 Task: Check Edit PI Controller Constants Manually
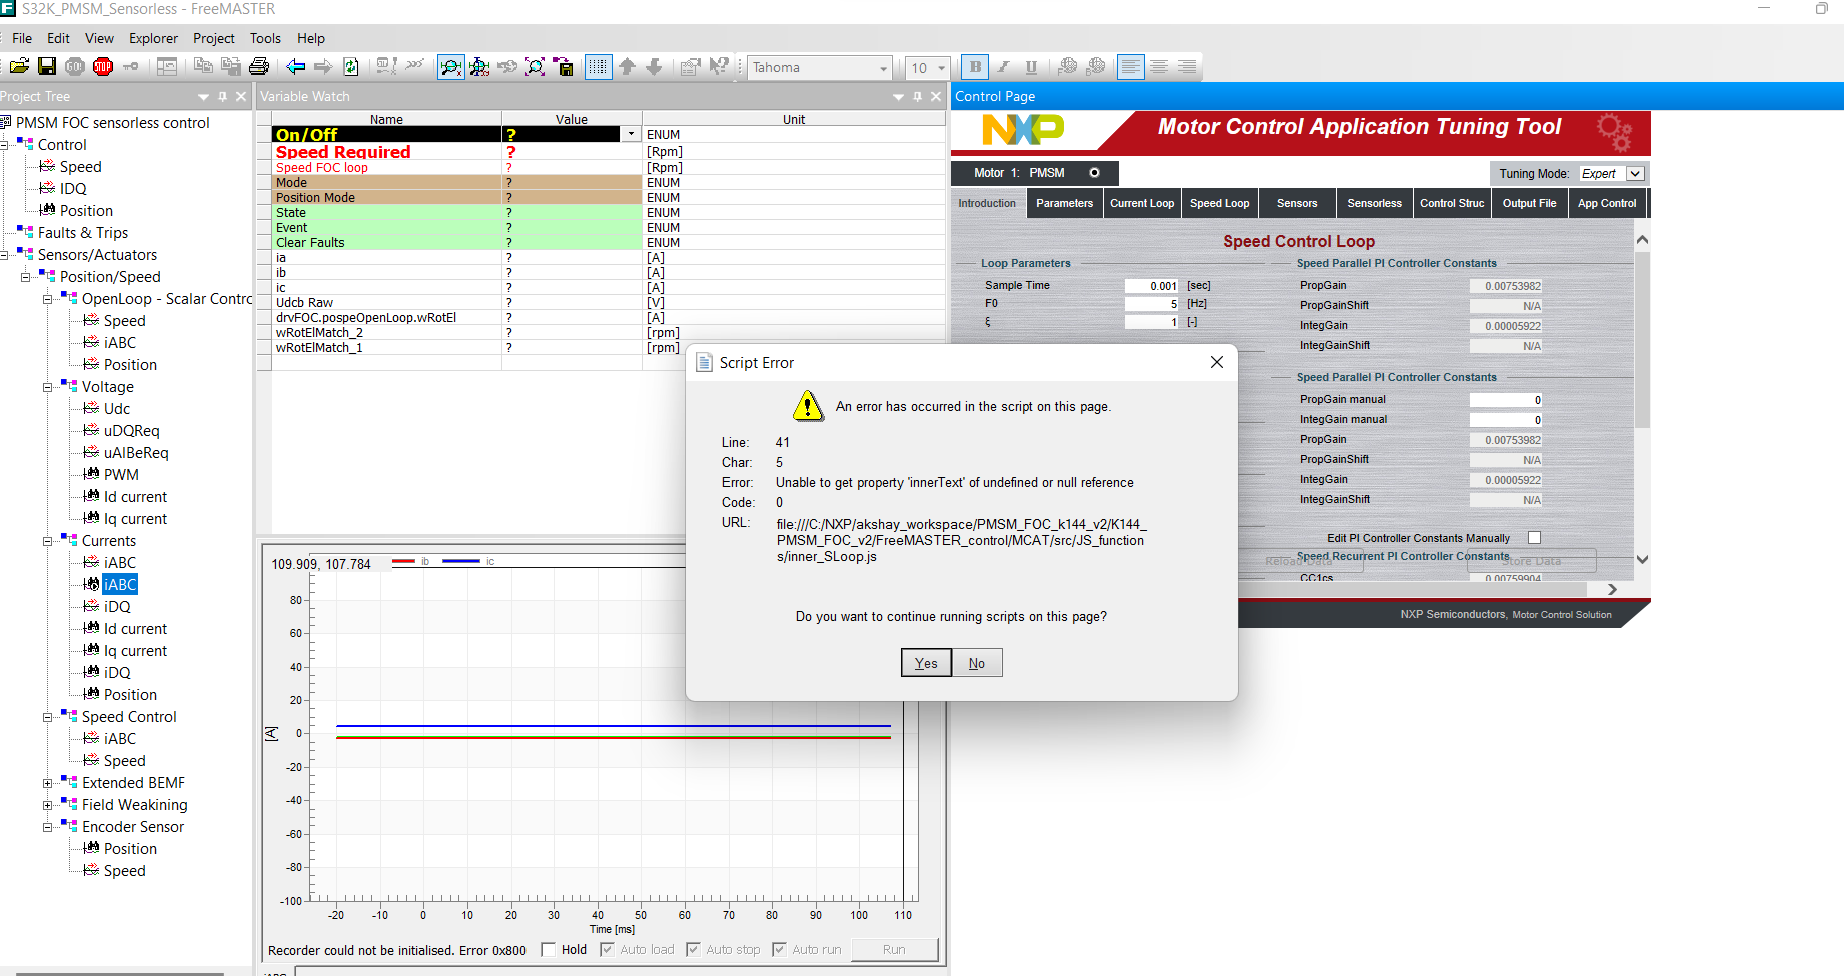click(x=1534, y=537)
